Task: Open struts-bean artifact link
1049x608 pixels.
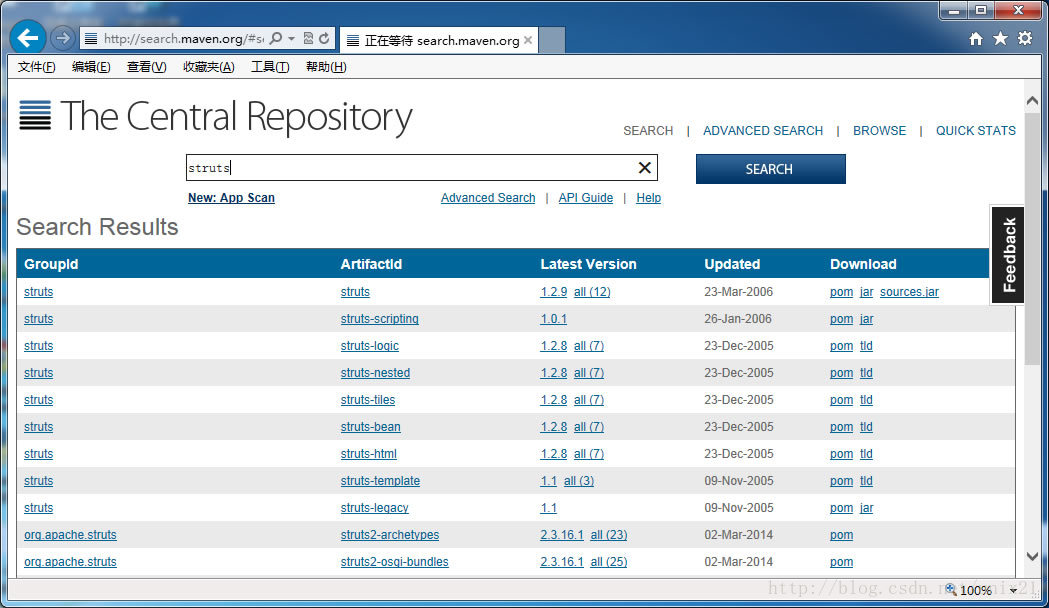Action: 370,427
